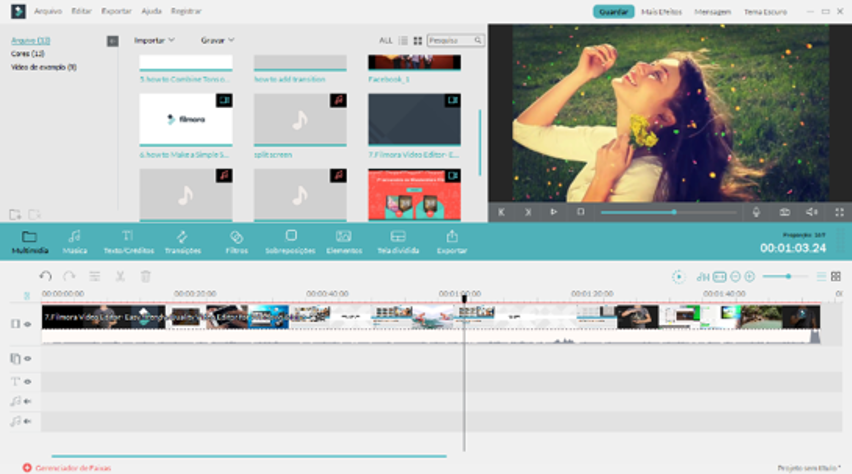Open the Gerenciador de Faixas link
The image size is (852, 474).
tap(72, 467)
